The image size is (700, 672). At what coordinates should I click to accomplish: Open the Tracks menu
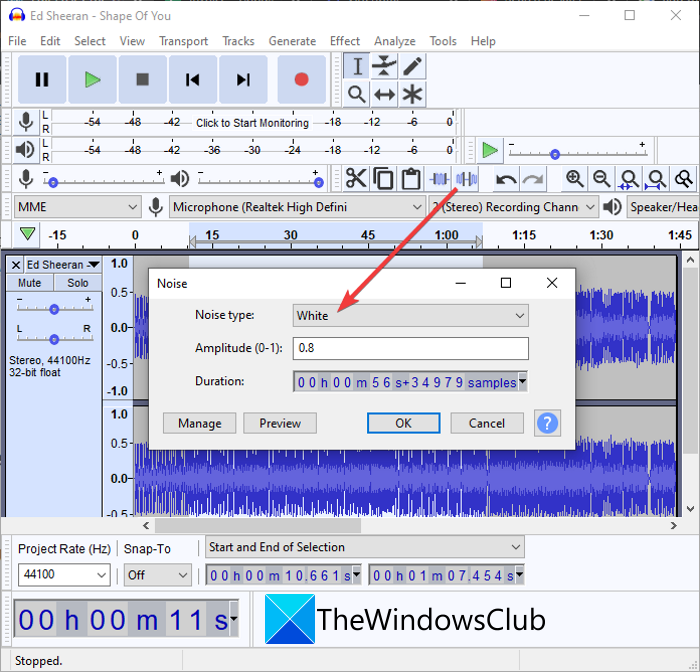pyautogui.click(x=238, y=41)
